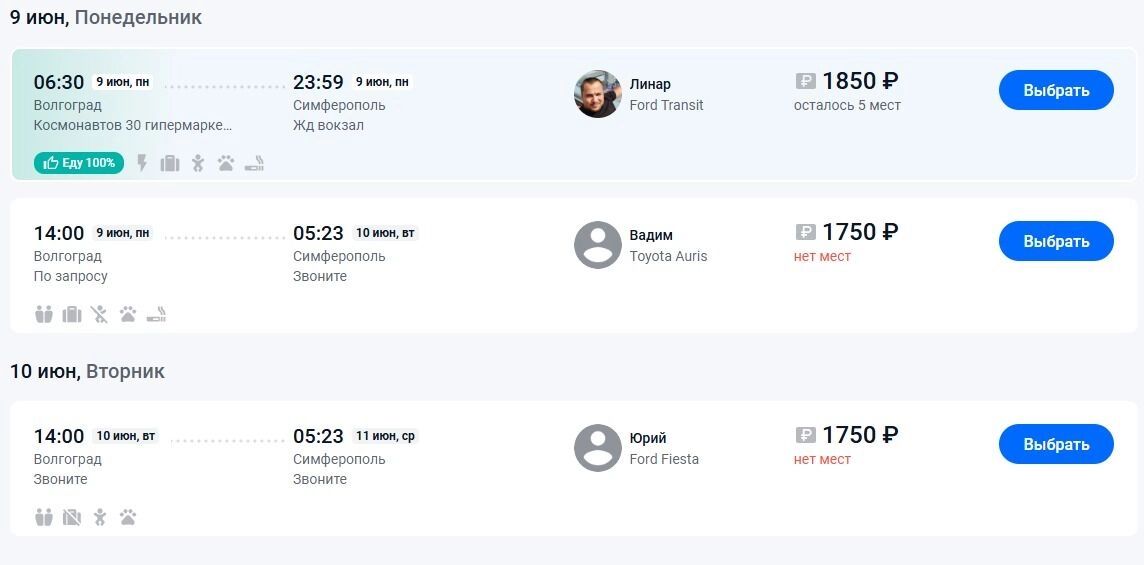1144x565 pixels.
Task: Click the no-children icon in Вадим's trip
Action: tap(99, 314)
